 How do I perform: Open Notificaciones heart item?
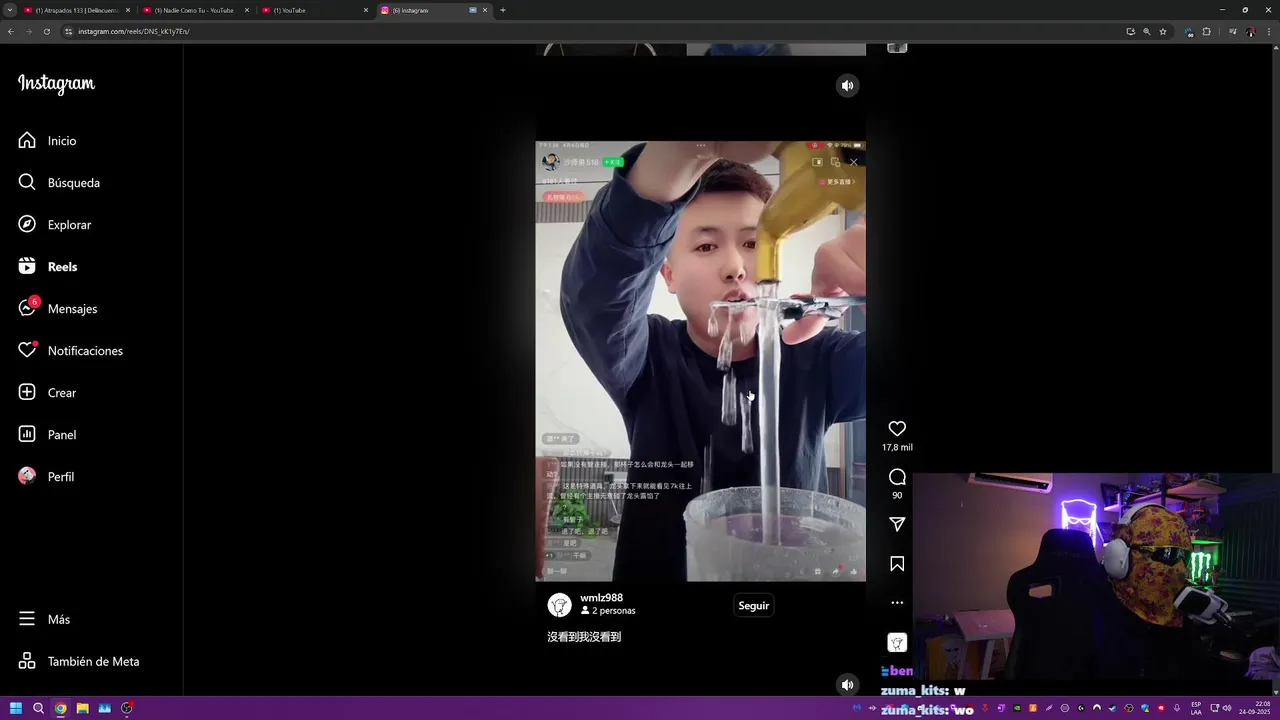70,351
